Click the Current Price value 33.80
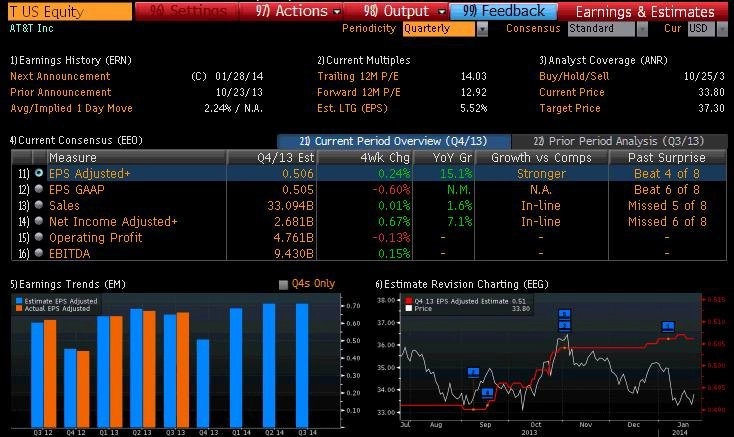Screen dimensions: 734x437 pyautogui.click(x=711, y=92)
